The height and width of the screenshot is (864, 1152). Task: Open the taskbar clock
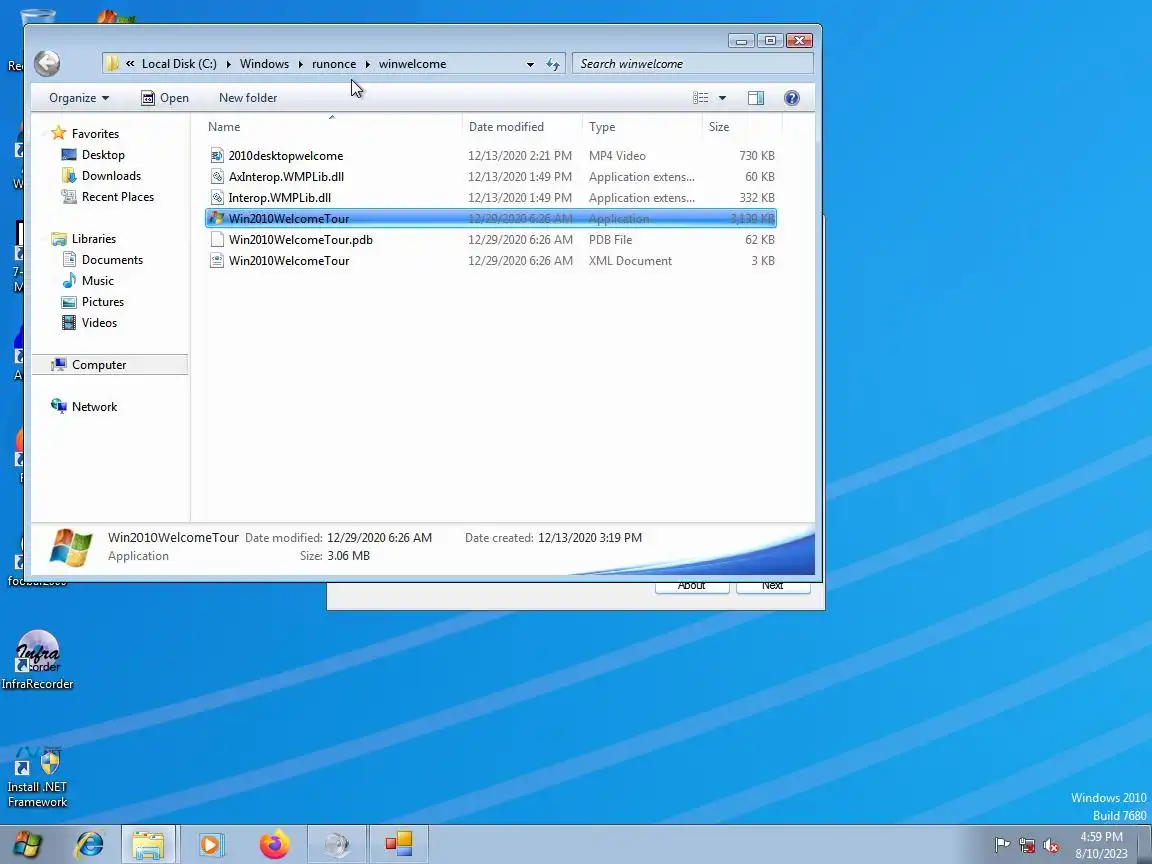coord(1101,845)
